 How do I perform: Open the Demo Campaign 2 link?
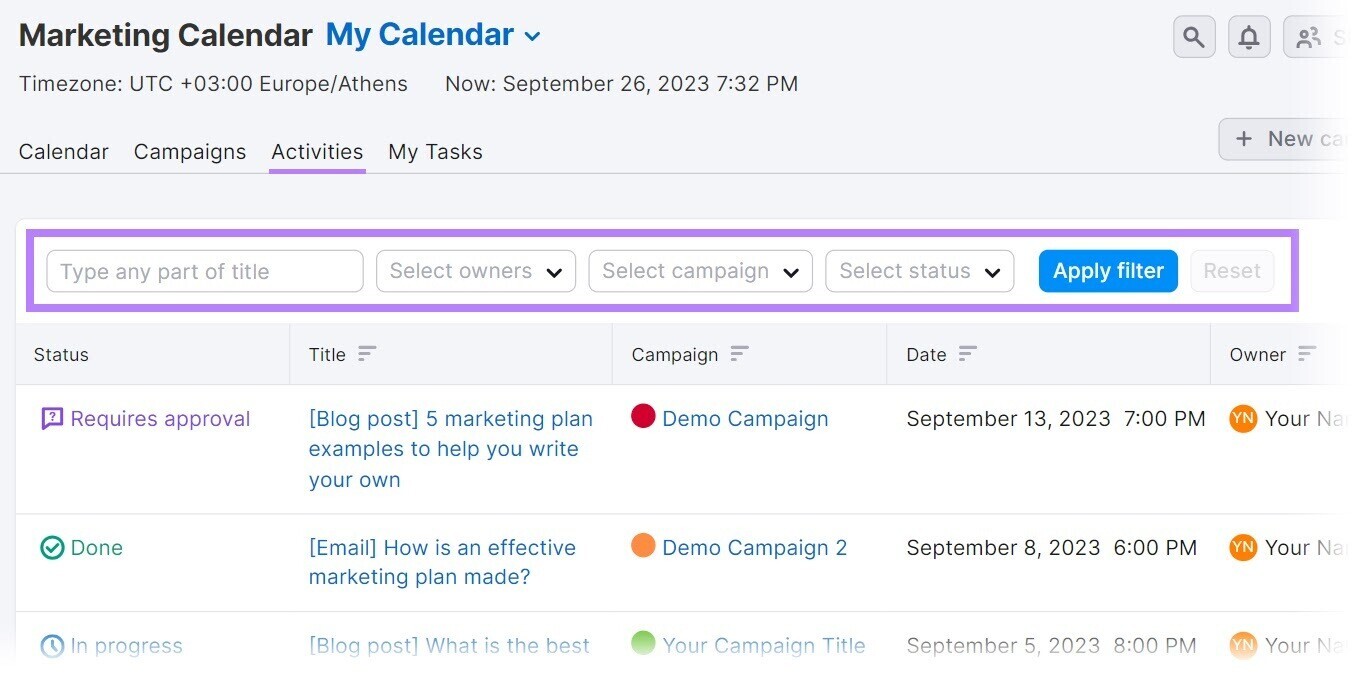(754, 548)
